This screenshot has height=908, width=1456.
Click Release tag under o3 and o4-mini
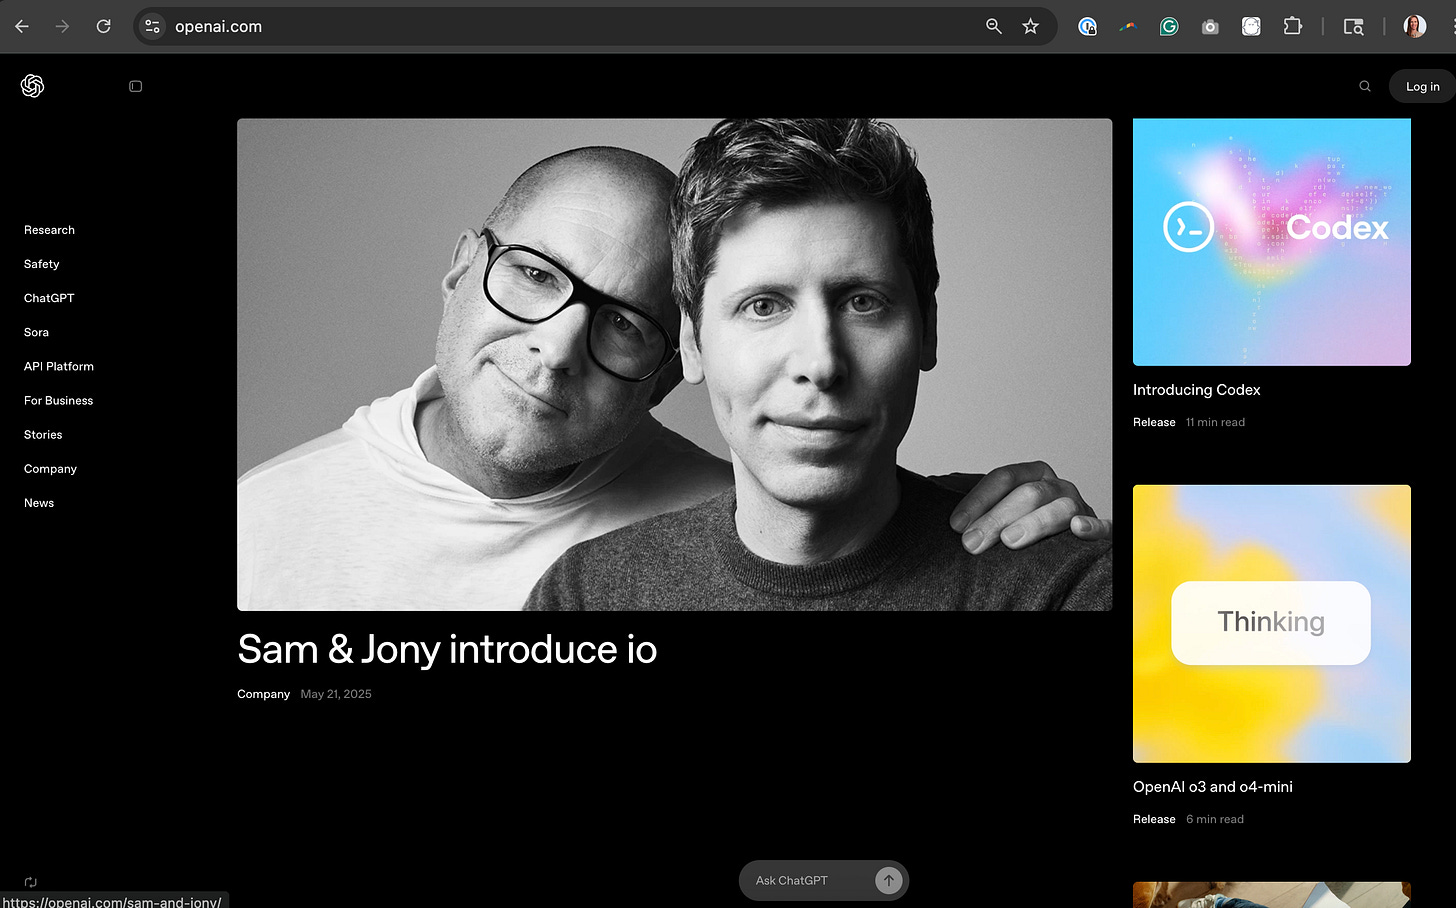tap(1154, 819)
